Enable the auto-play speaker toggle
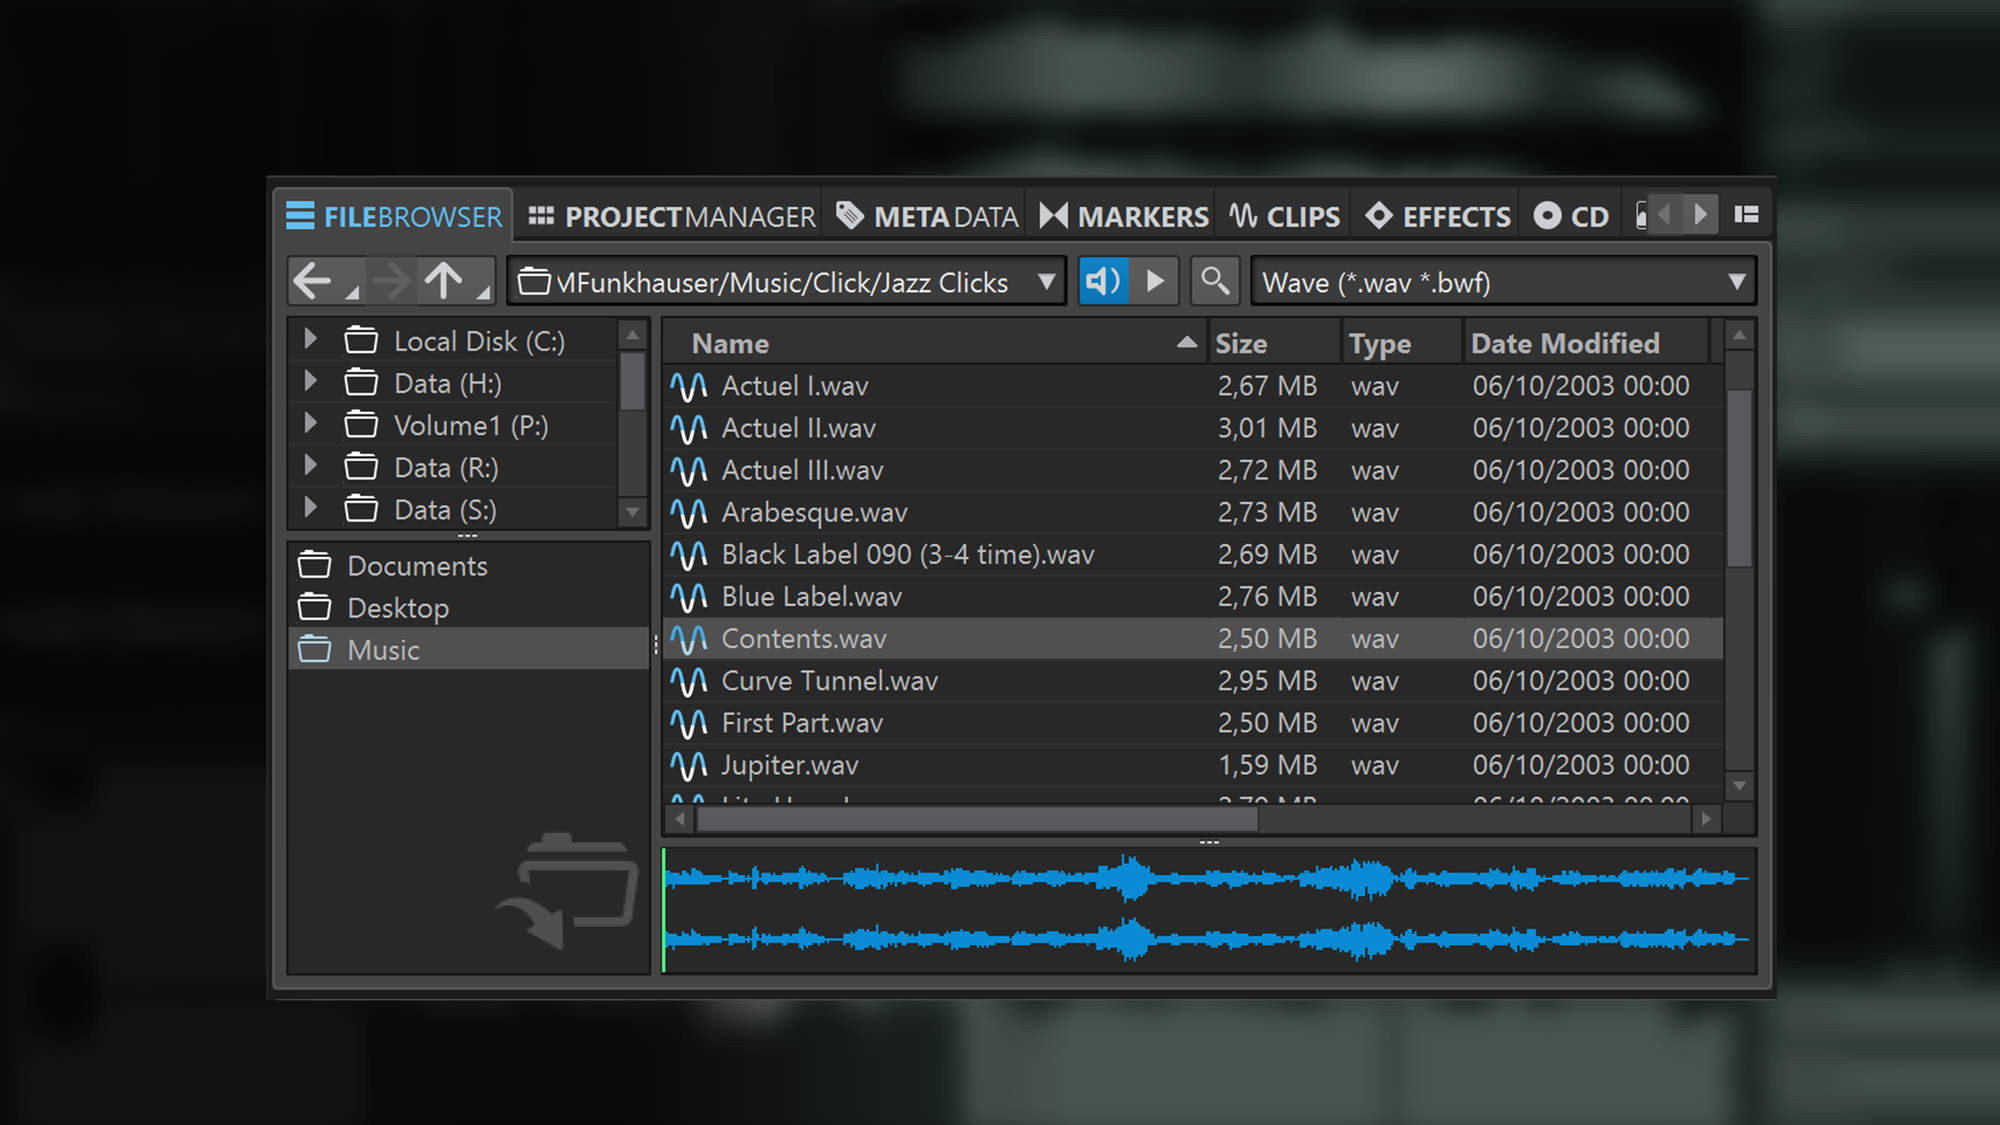Image resolution: width=2000 pixels, height=1125 pixels. 1102,281
